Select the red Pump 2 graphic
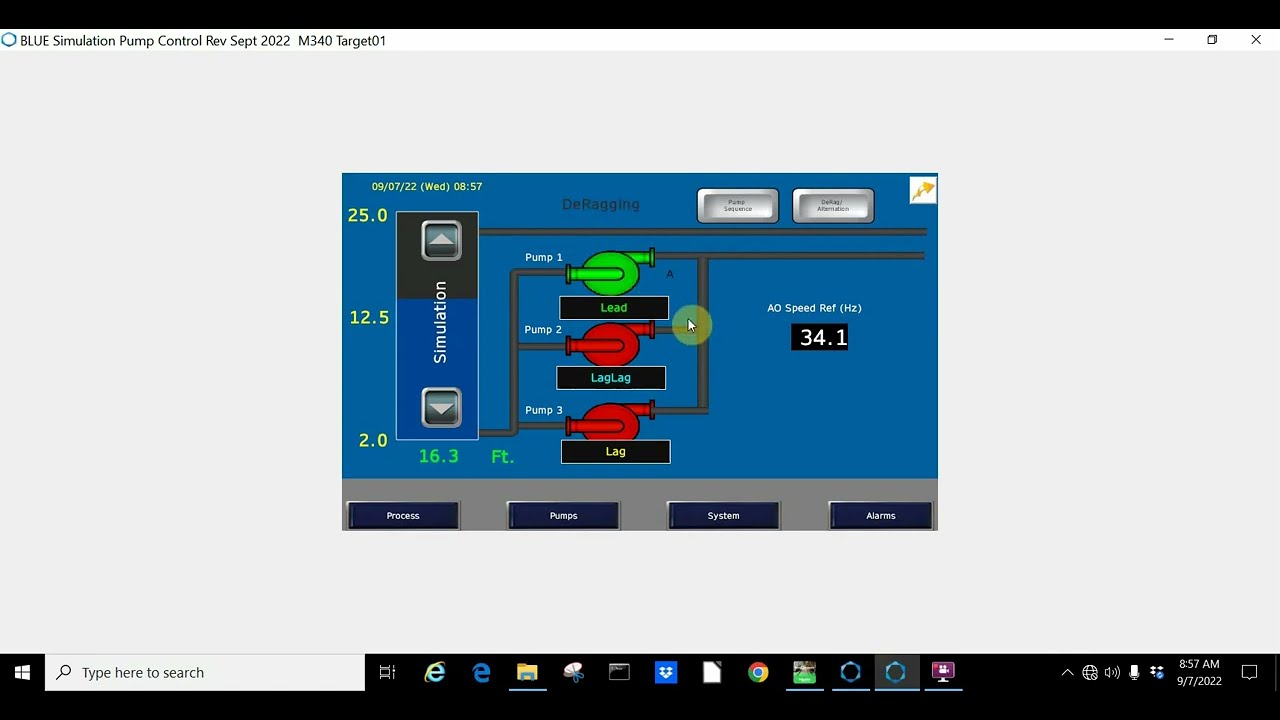1280x720 pixels. click(x=610, y=345)
